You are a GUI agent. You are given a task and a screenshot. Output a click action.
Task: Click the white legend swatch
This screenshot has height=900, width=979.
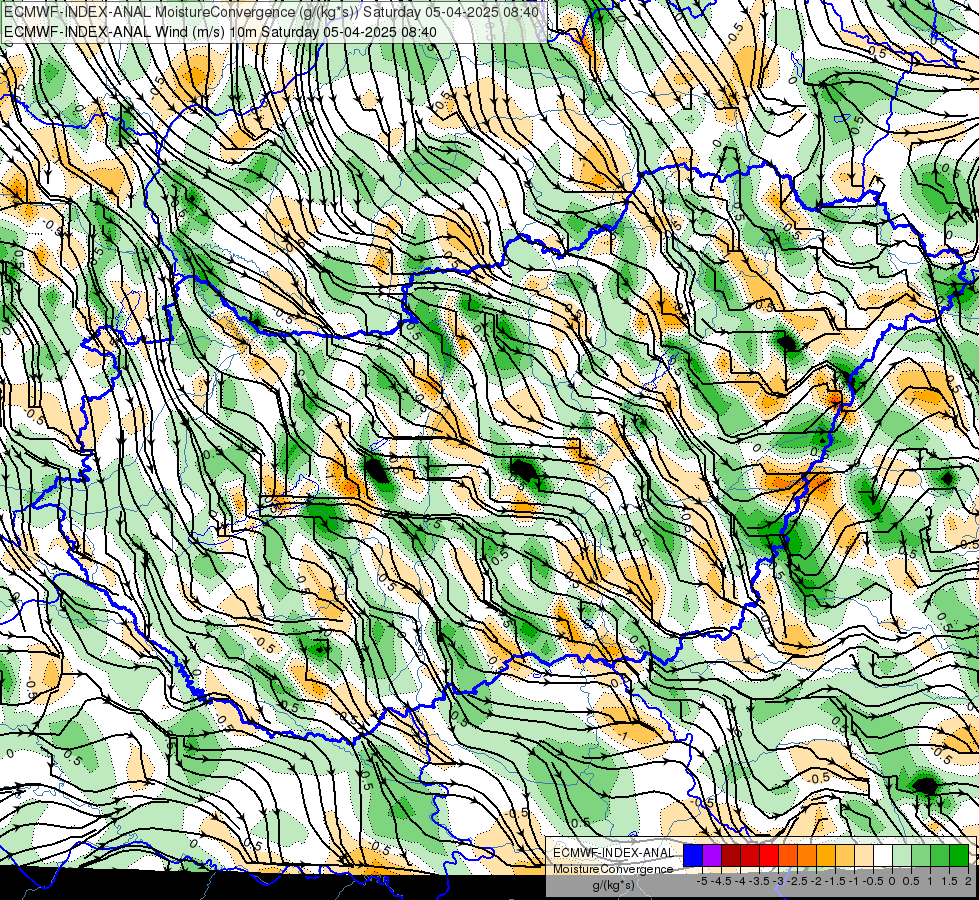click(883, 855)
